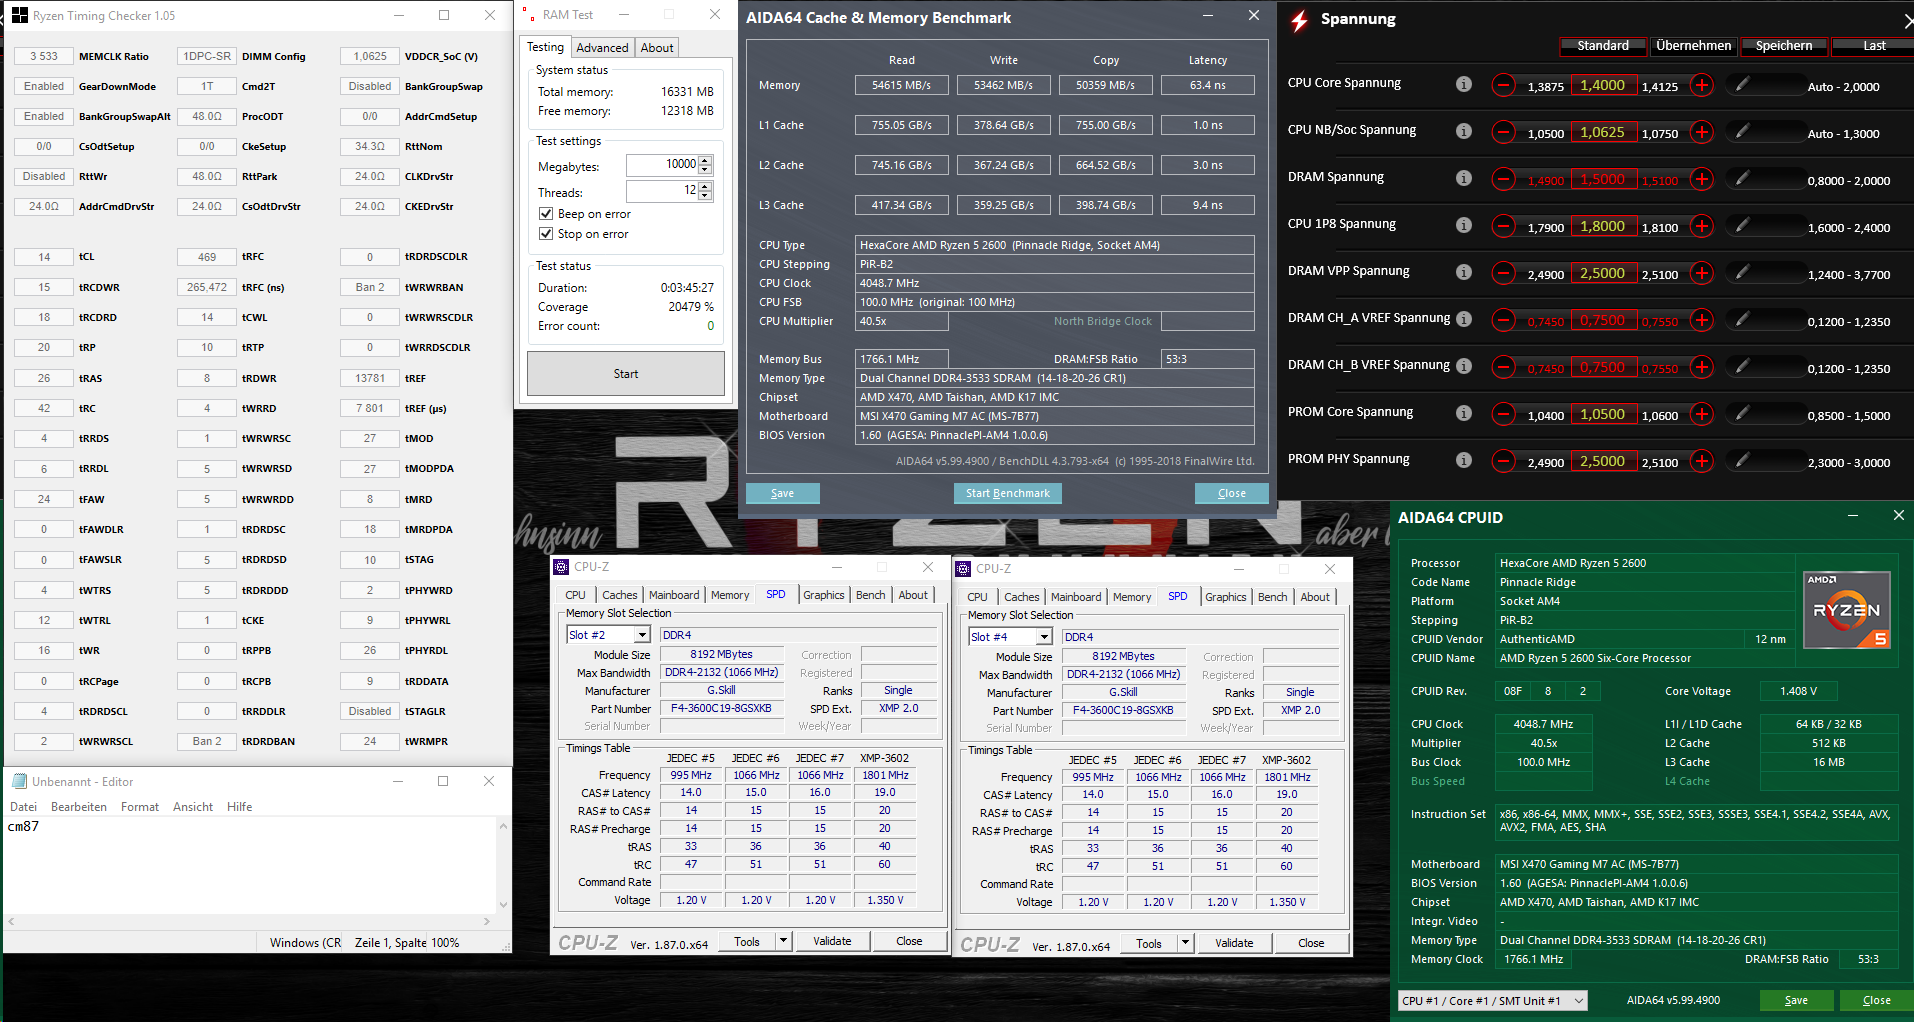Show info for CPU Core Spannung
The width and height of the screenshot is (1914, 1022).
coord(1464,84)
